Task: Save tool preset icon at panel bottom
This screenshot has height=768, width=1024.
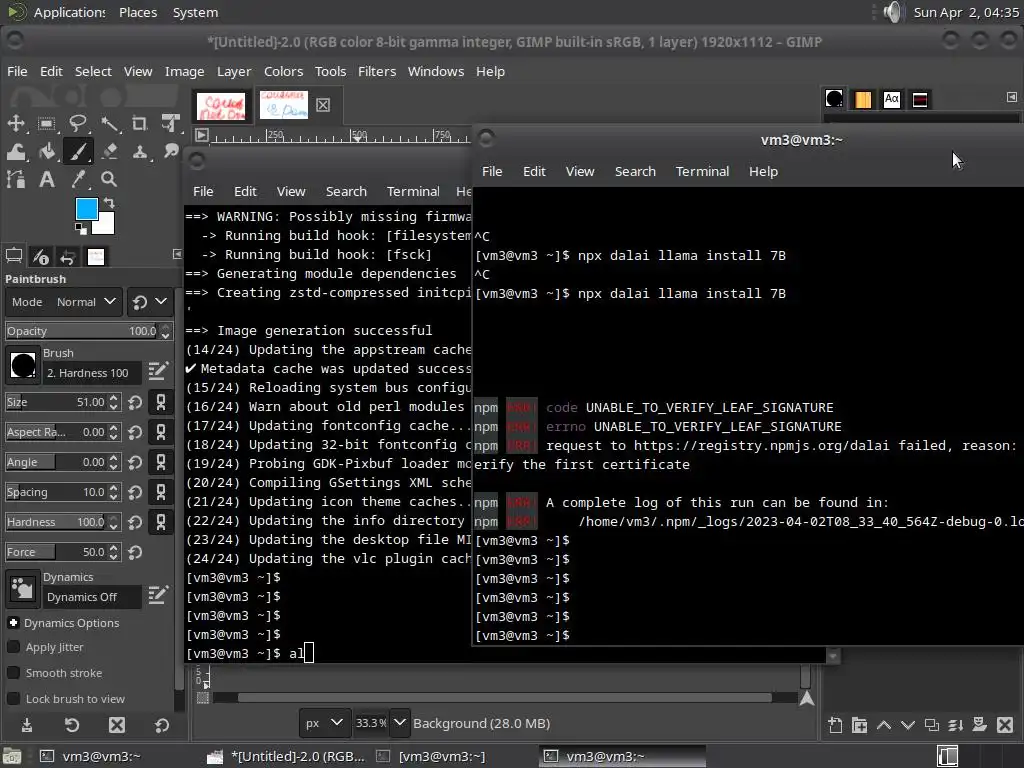Action: tap(27, 725)
